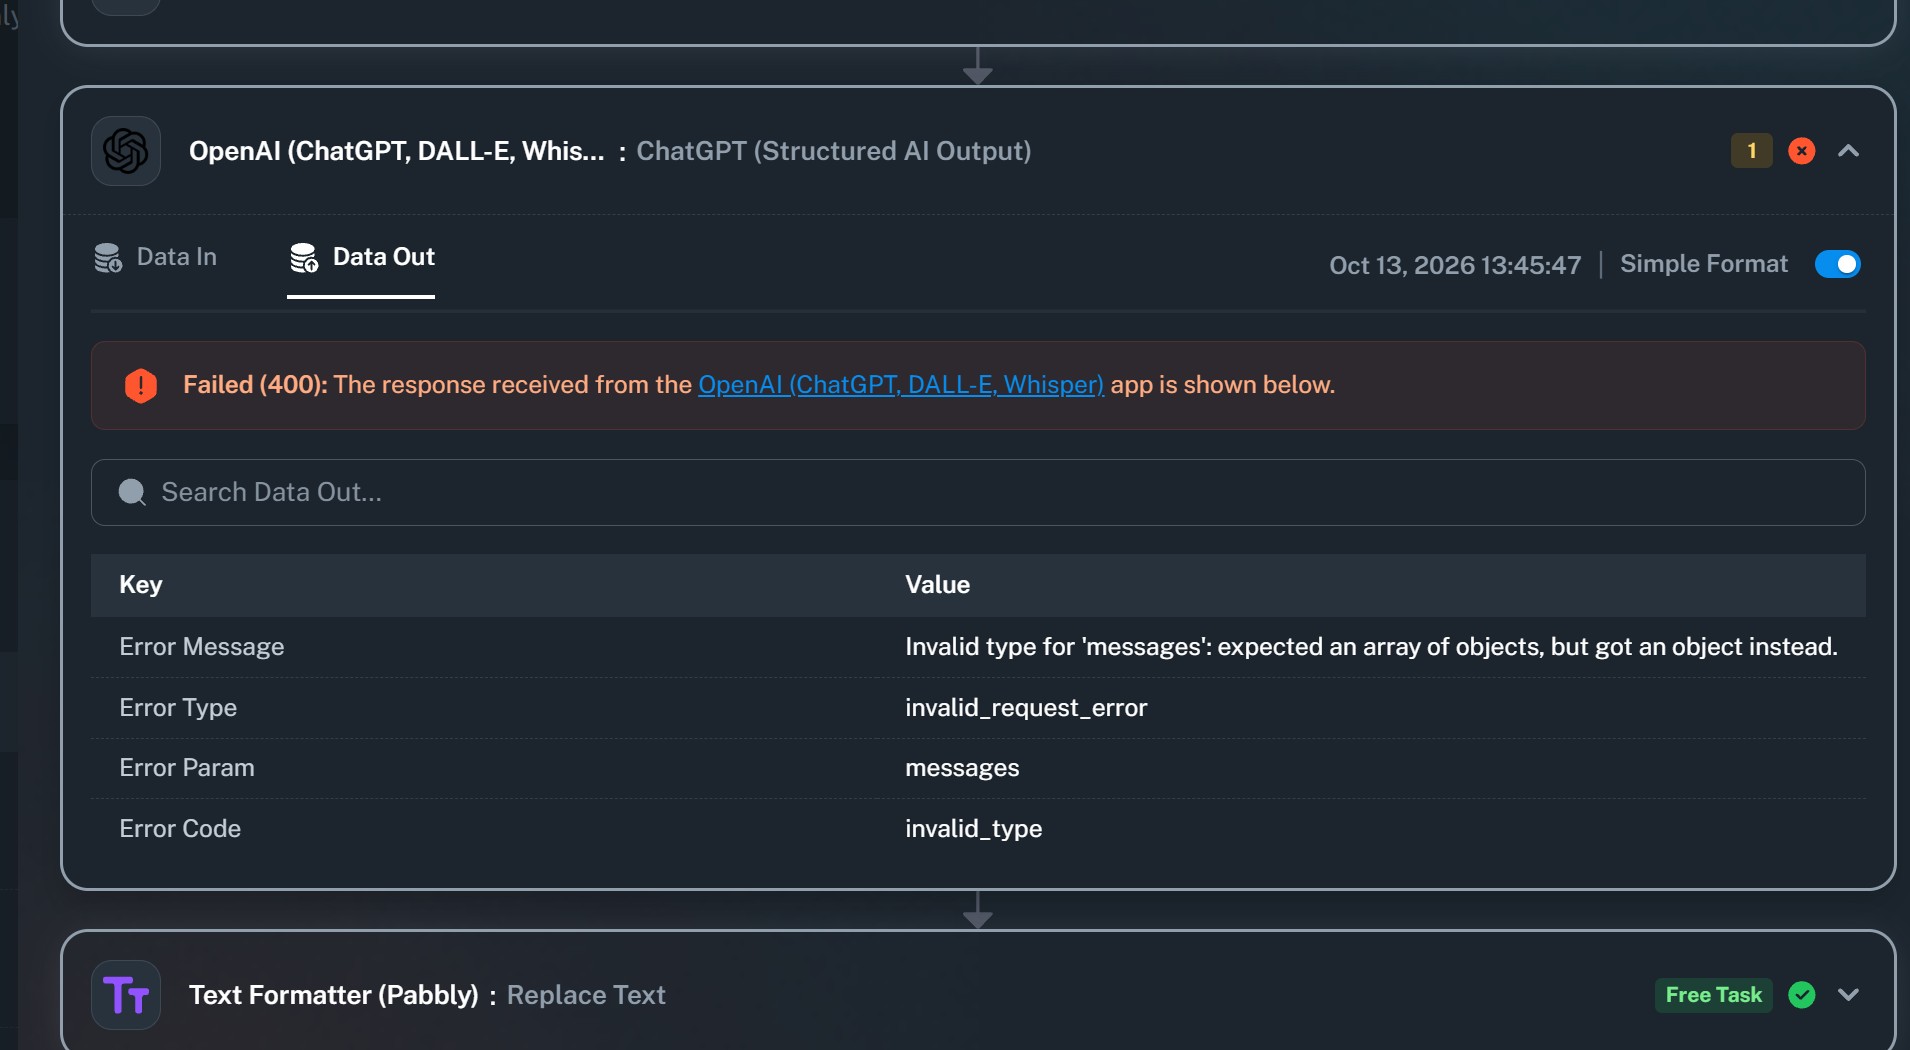Image resolution: width=1910 pixels, height=1050 pixels.
Task: Click the Data In database icon
Action: [x=108, y=258]
